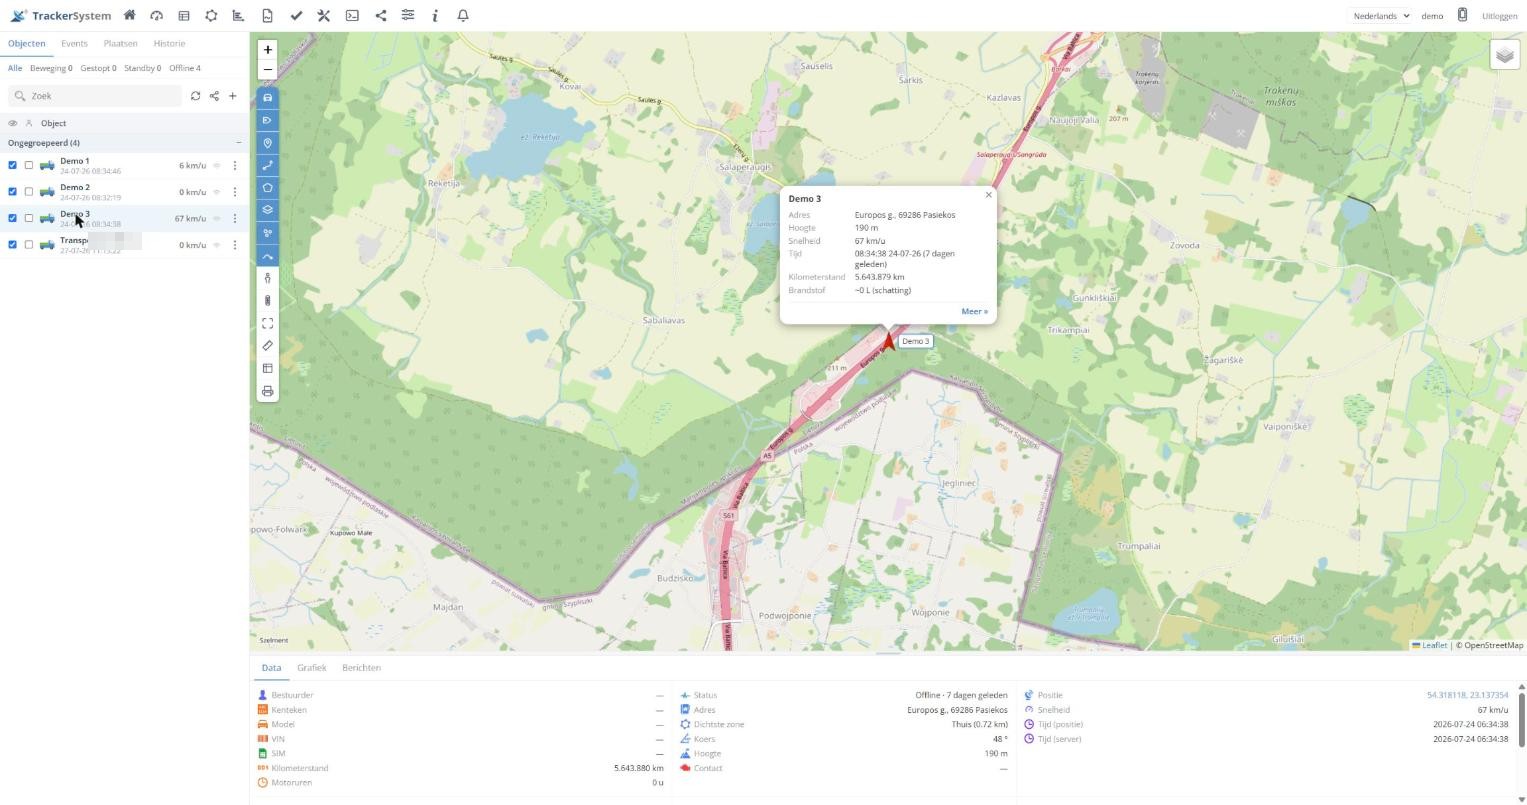Open the grid layout tool on the map toolbar
Viewport: 1527px width, 805px height.
267,368
